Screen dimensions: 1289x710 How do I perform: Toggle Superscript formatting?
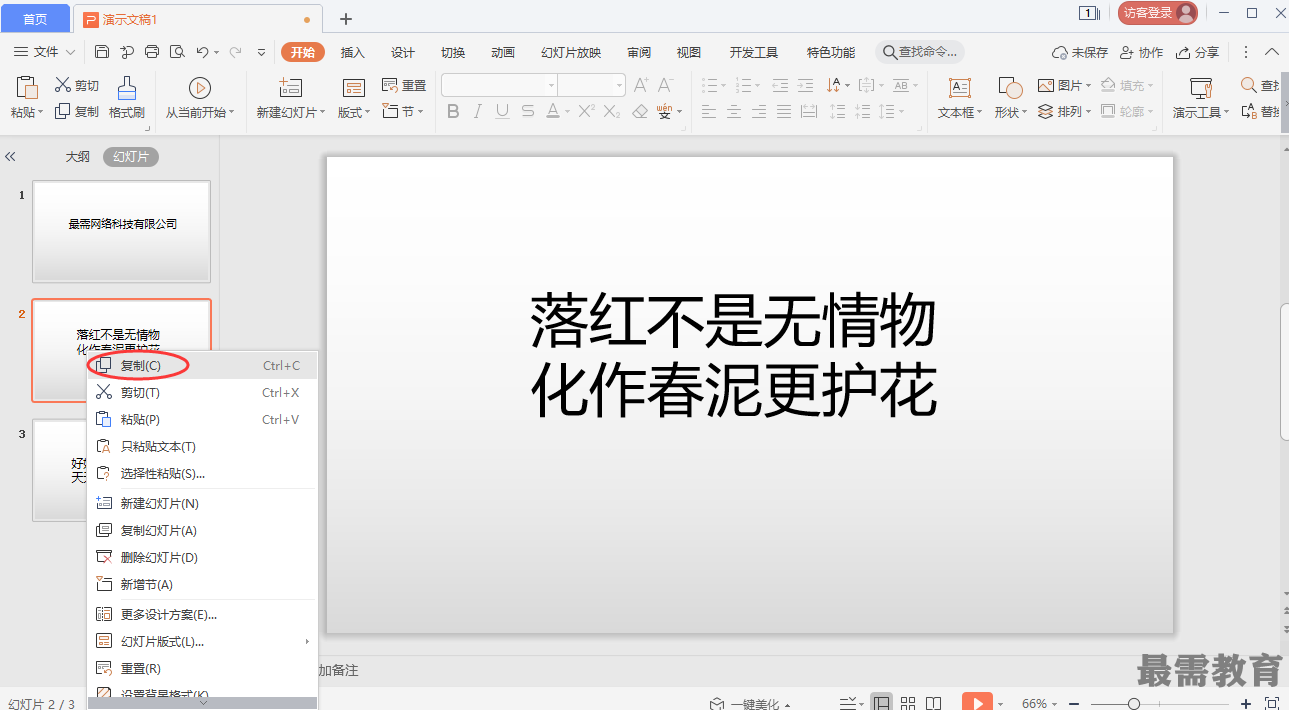587,112
